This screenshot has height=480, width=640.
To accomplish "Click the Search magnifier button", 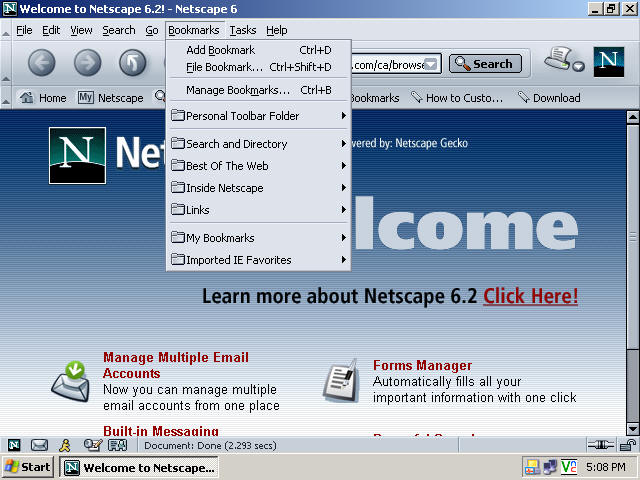I will point(485,64).
